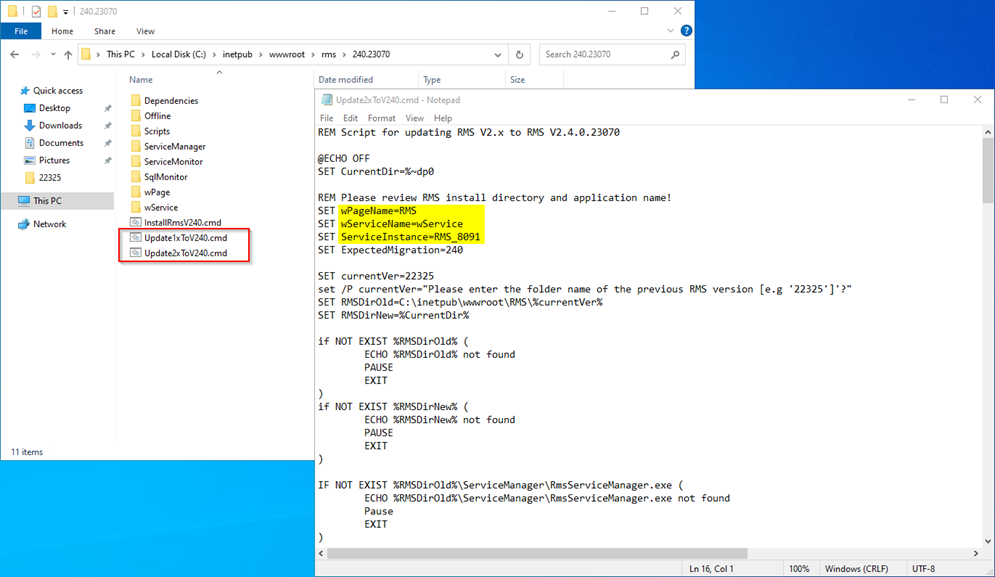Click the 'rms' breadcrumb segment
This screenshot has width=995, height=577.
pos(329,55)
